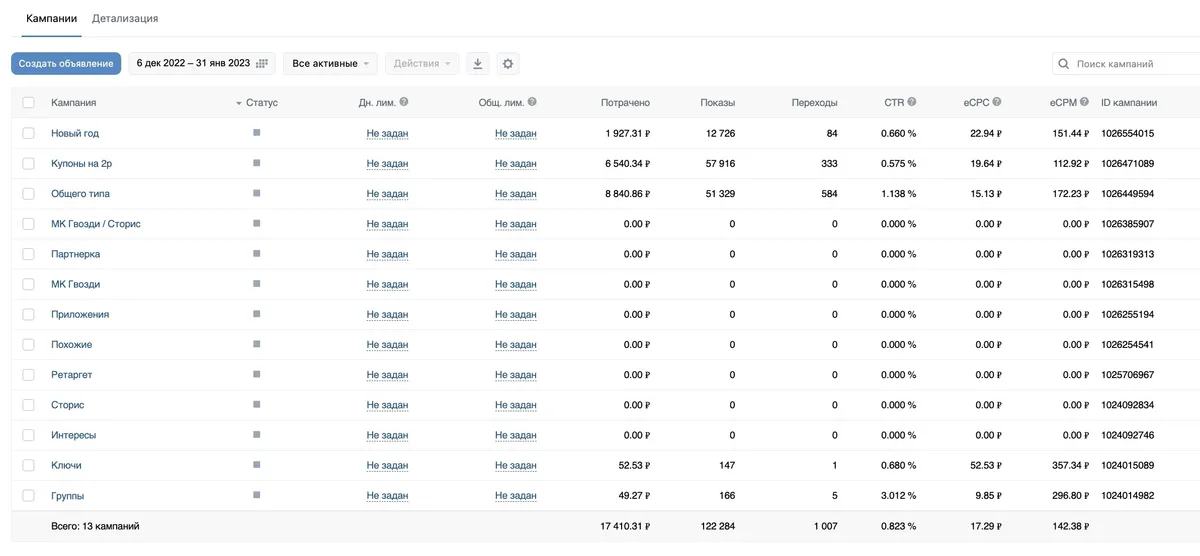
Task: Click the Создать объявление button
Action: point(66,64)
